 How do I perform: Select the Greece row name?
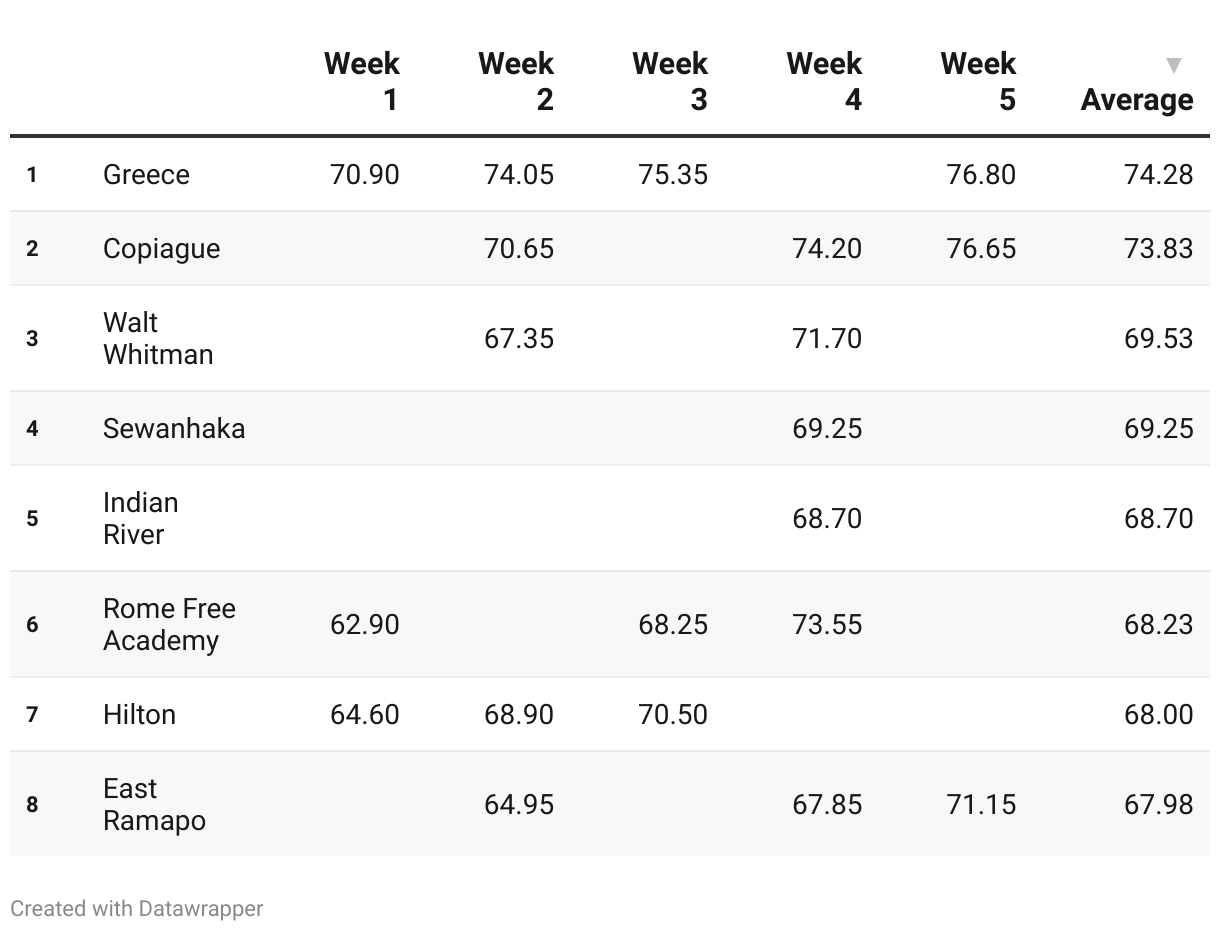coord(146,174)
